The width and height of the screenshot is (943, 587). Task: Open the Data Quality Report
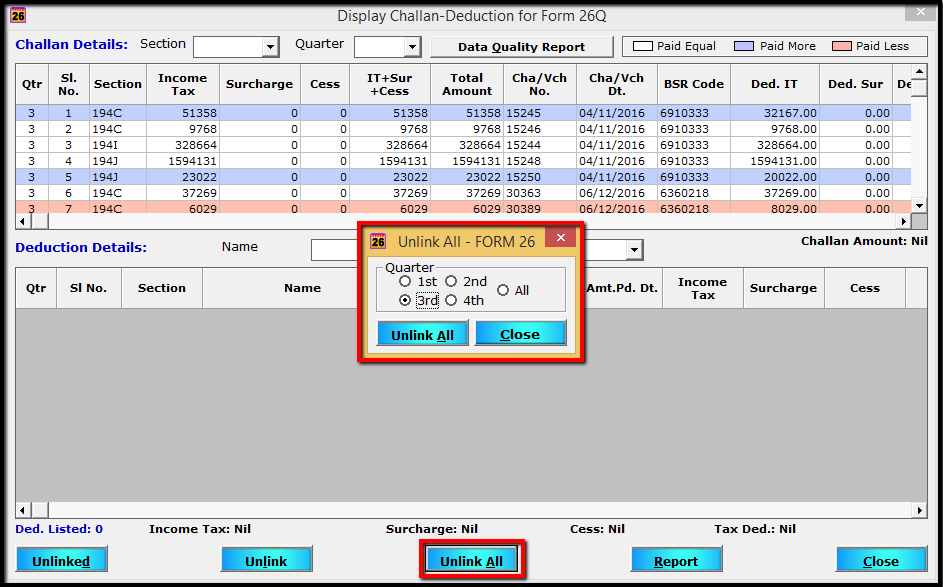click(521, 47)
